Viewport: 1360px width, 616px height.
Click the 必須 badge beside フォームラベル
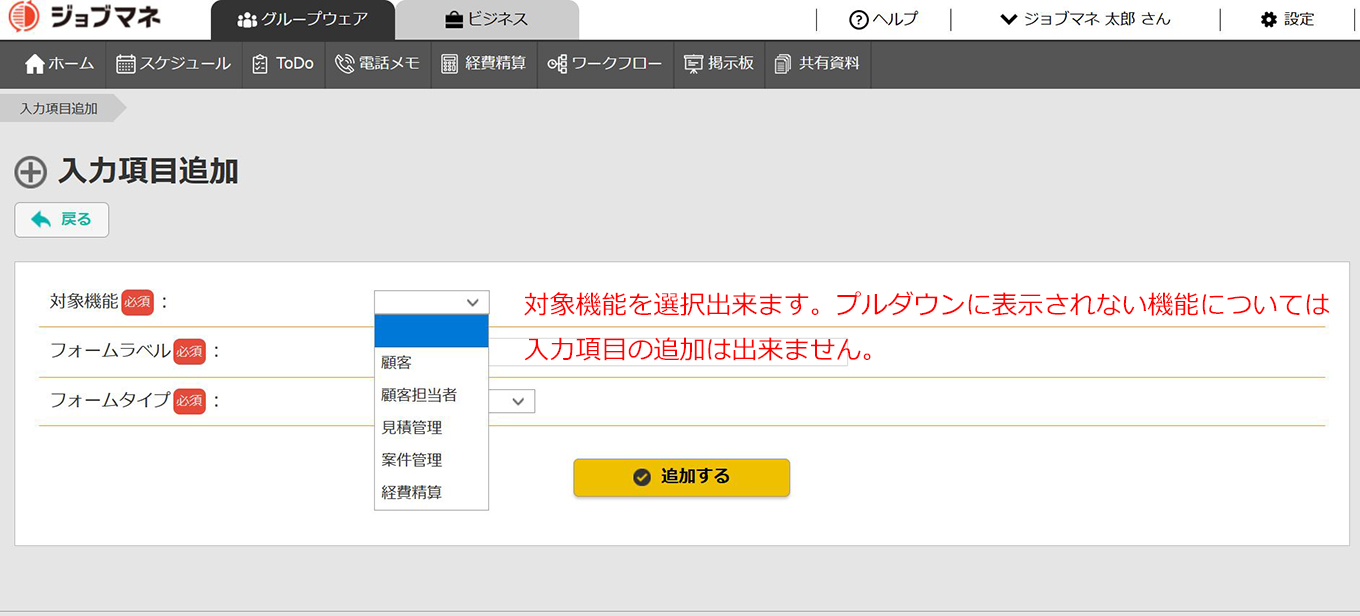189,351
